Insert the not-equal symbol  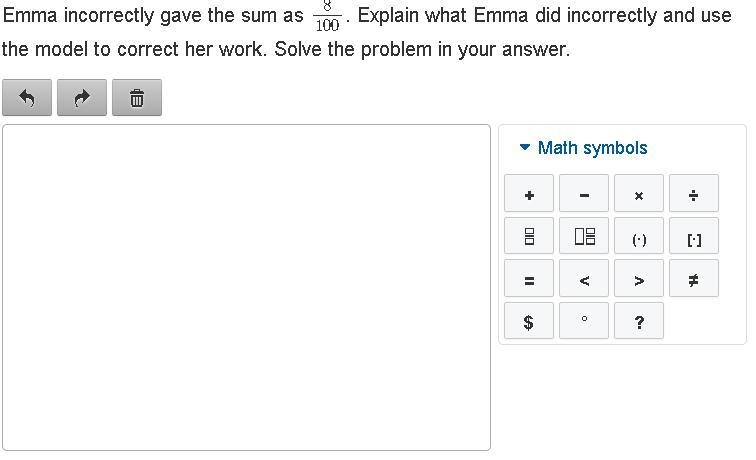pos(694,278)
